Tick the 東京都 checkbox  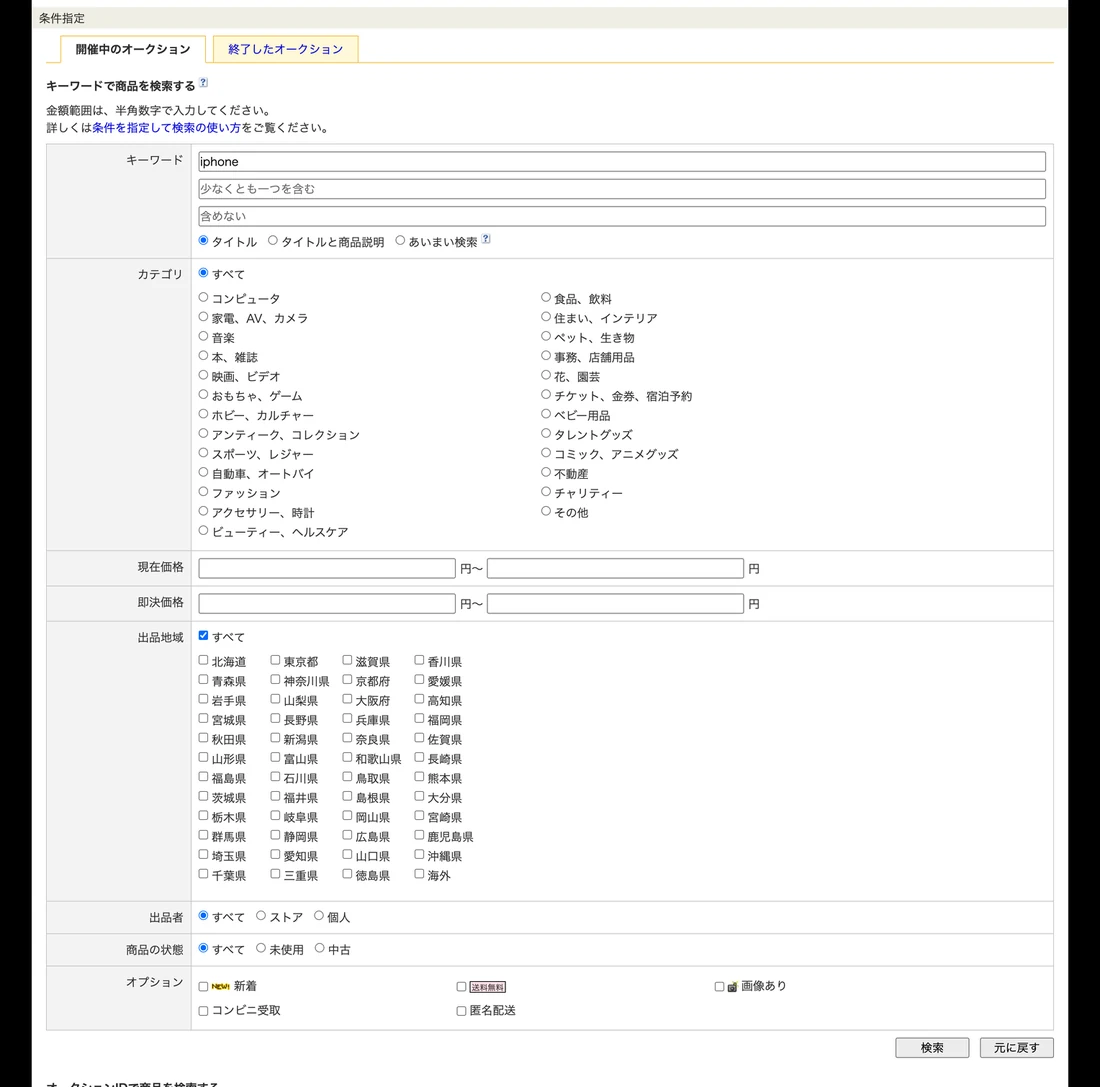point(275,660)
